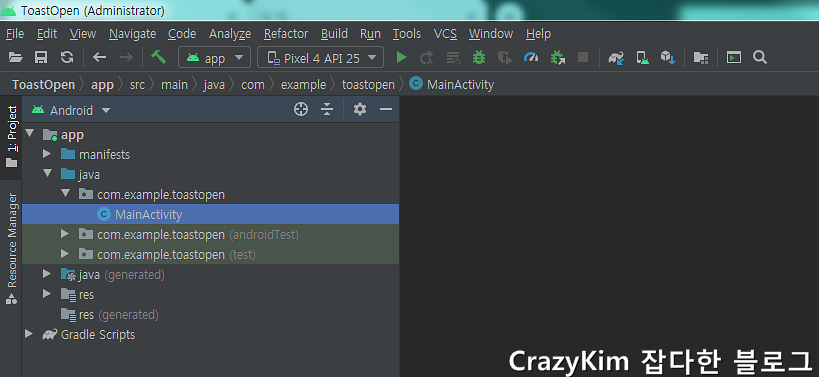Open the Run menu
The image size is (819, 377).
click(370, 34)
